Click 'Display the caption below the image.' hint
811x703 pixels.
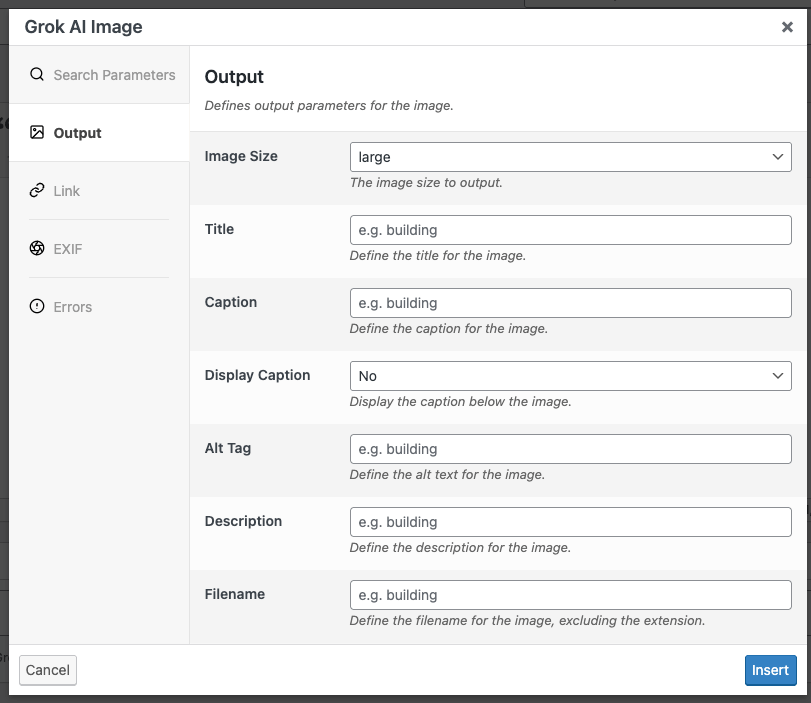[460, 401]
